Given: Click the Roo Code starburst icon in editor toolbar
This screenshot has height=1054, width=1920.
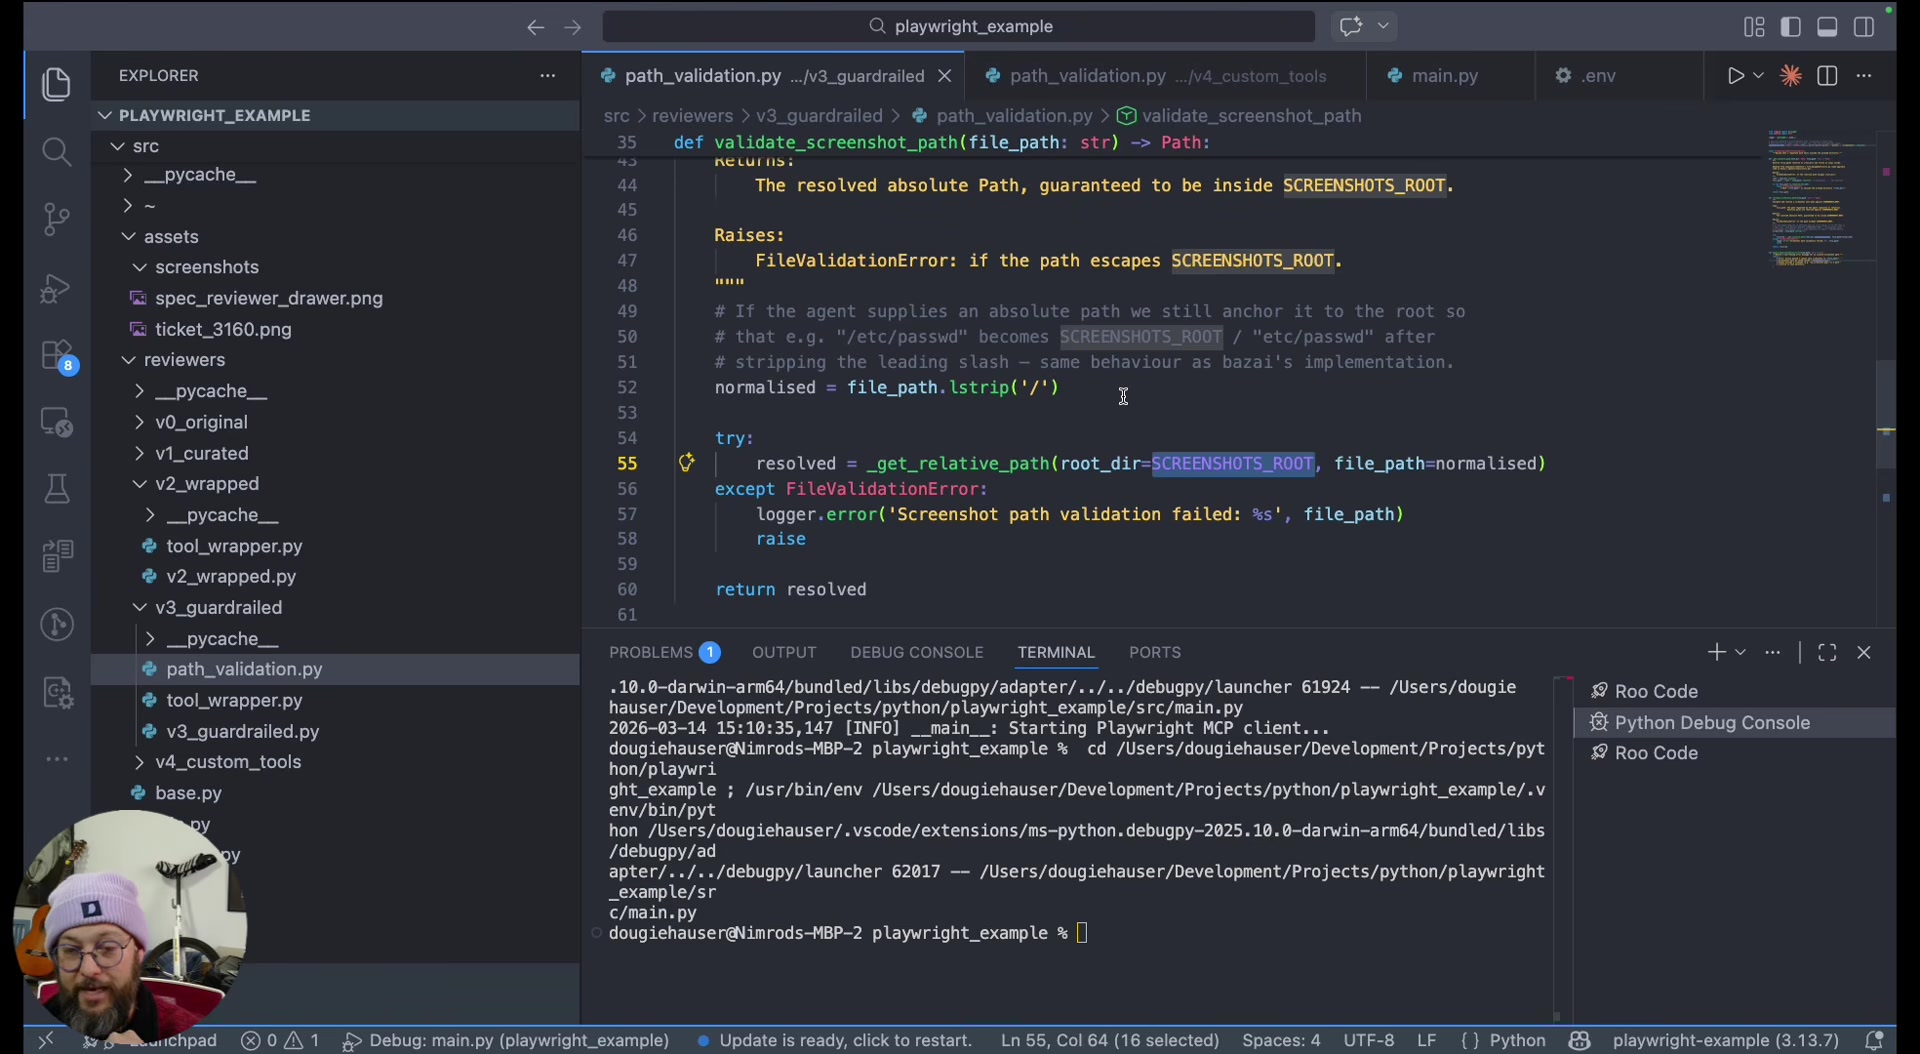Looking at the screenshot, I should click(1791, 75).
